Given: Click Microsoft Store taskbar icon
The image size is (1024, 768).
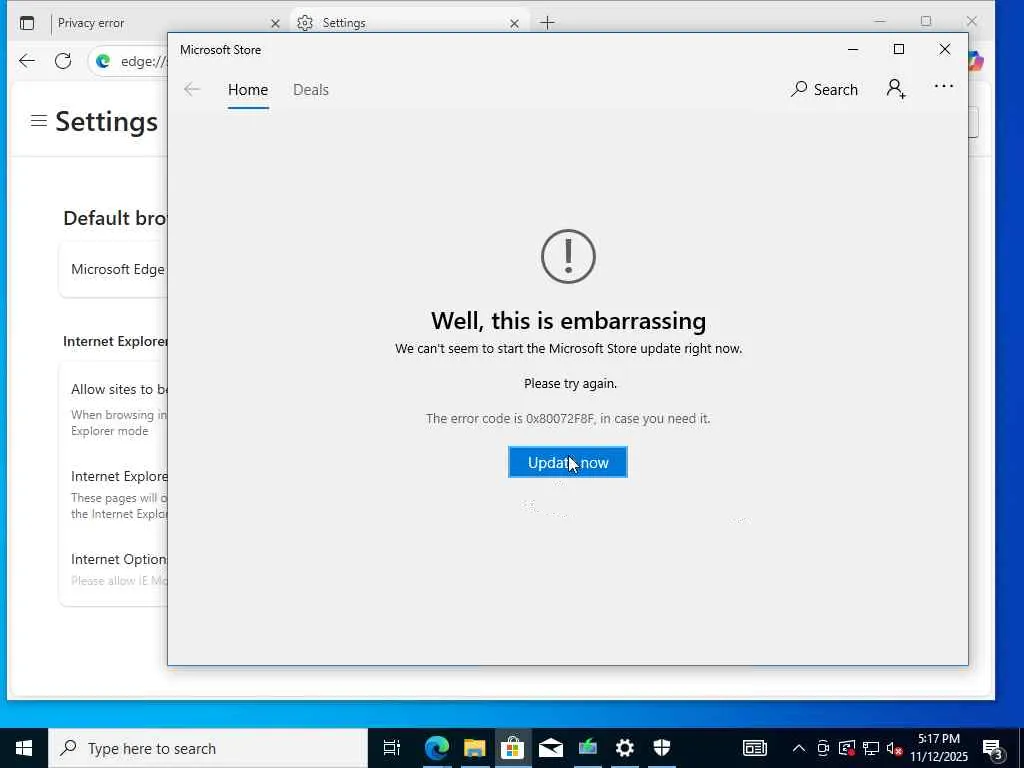Looking at the screenshot, I should tap(513, 748).
